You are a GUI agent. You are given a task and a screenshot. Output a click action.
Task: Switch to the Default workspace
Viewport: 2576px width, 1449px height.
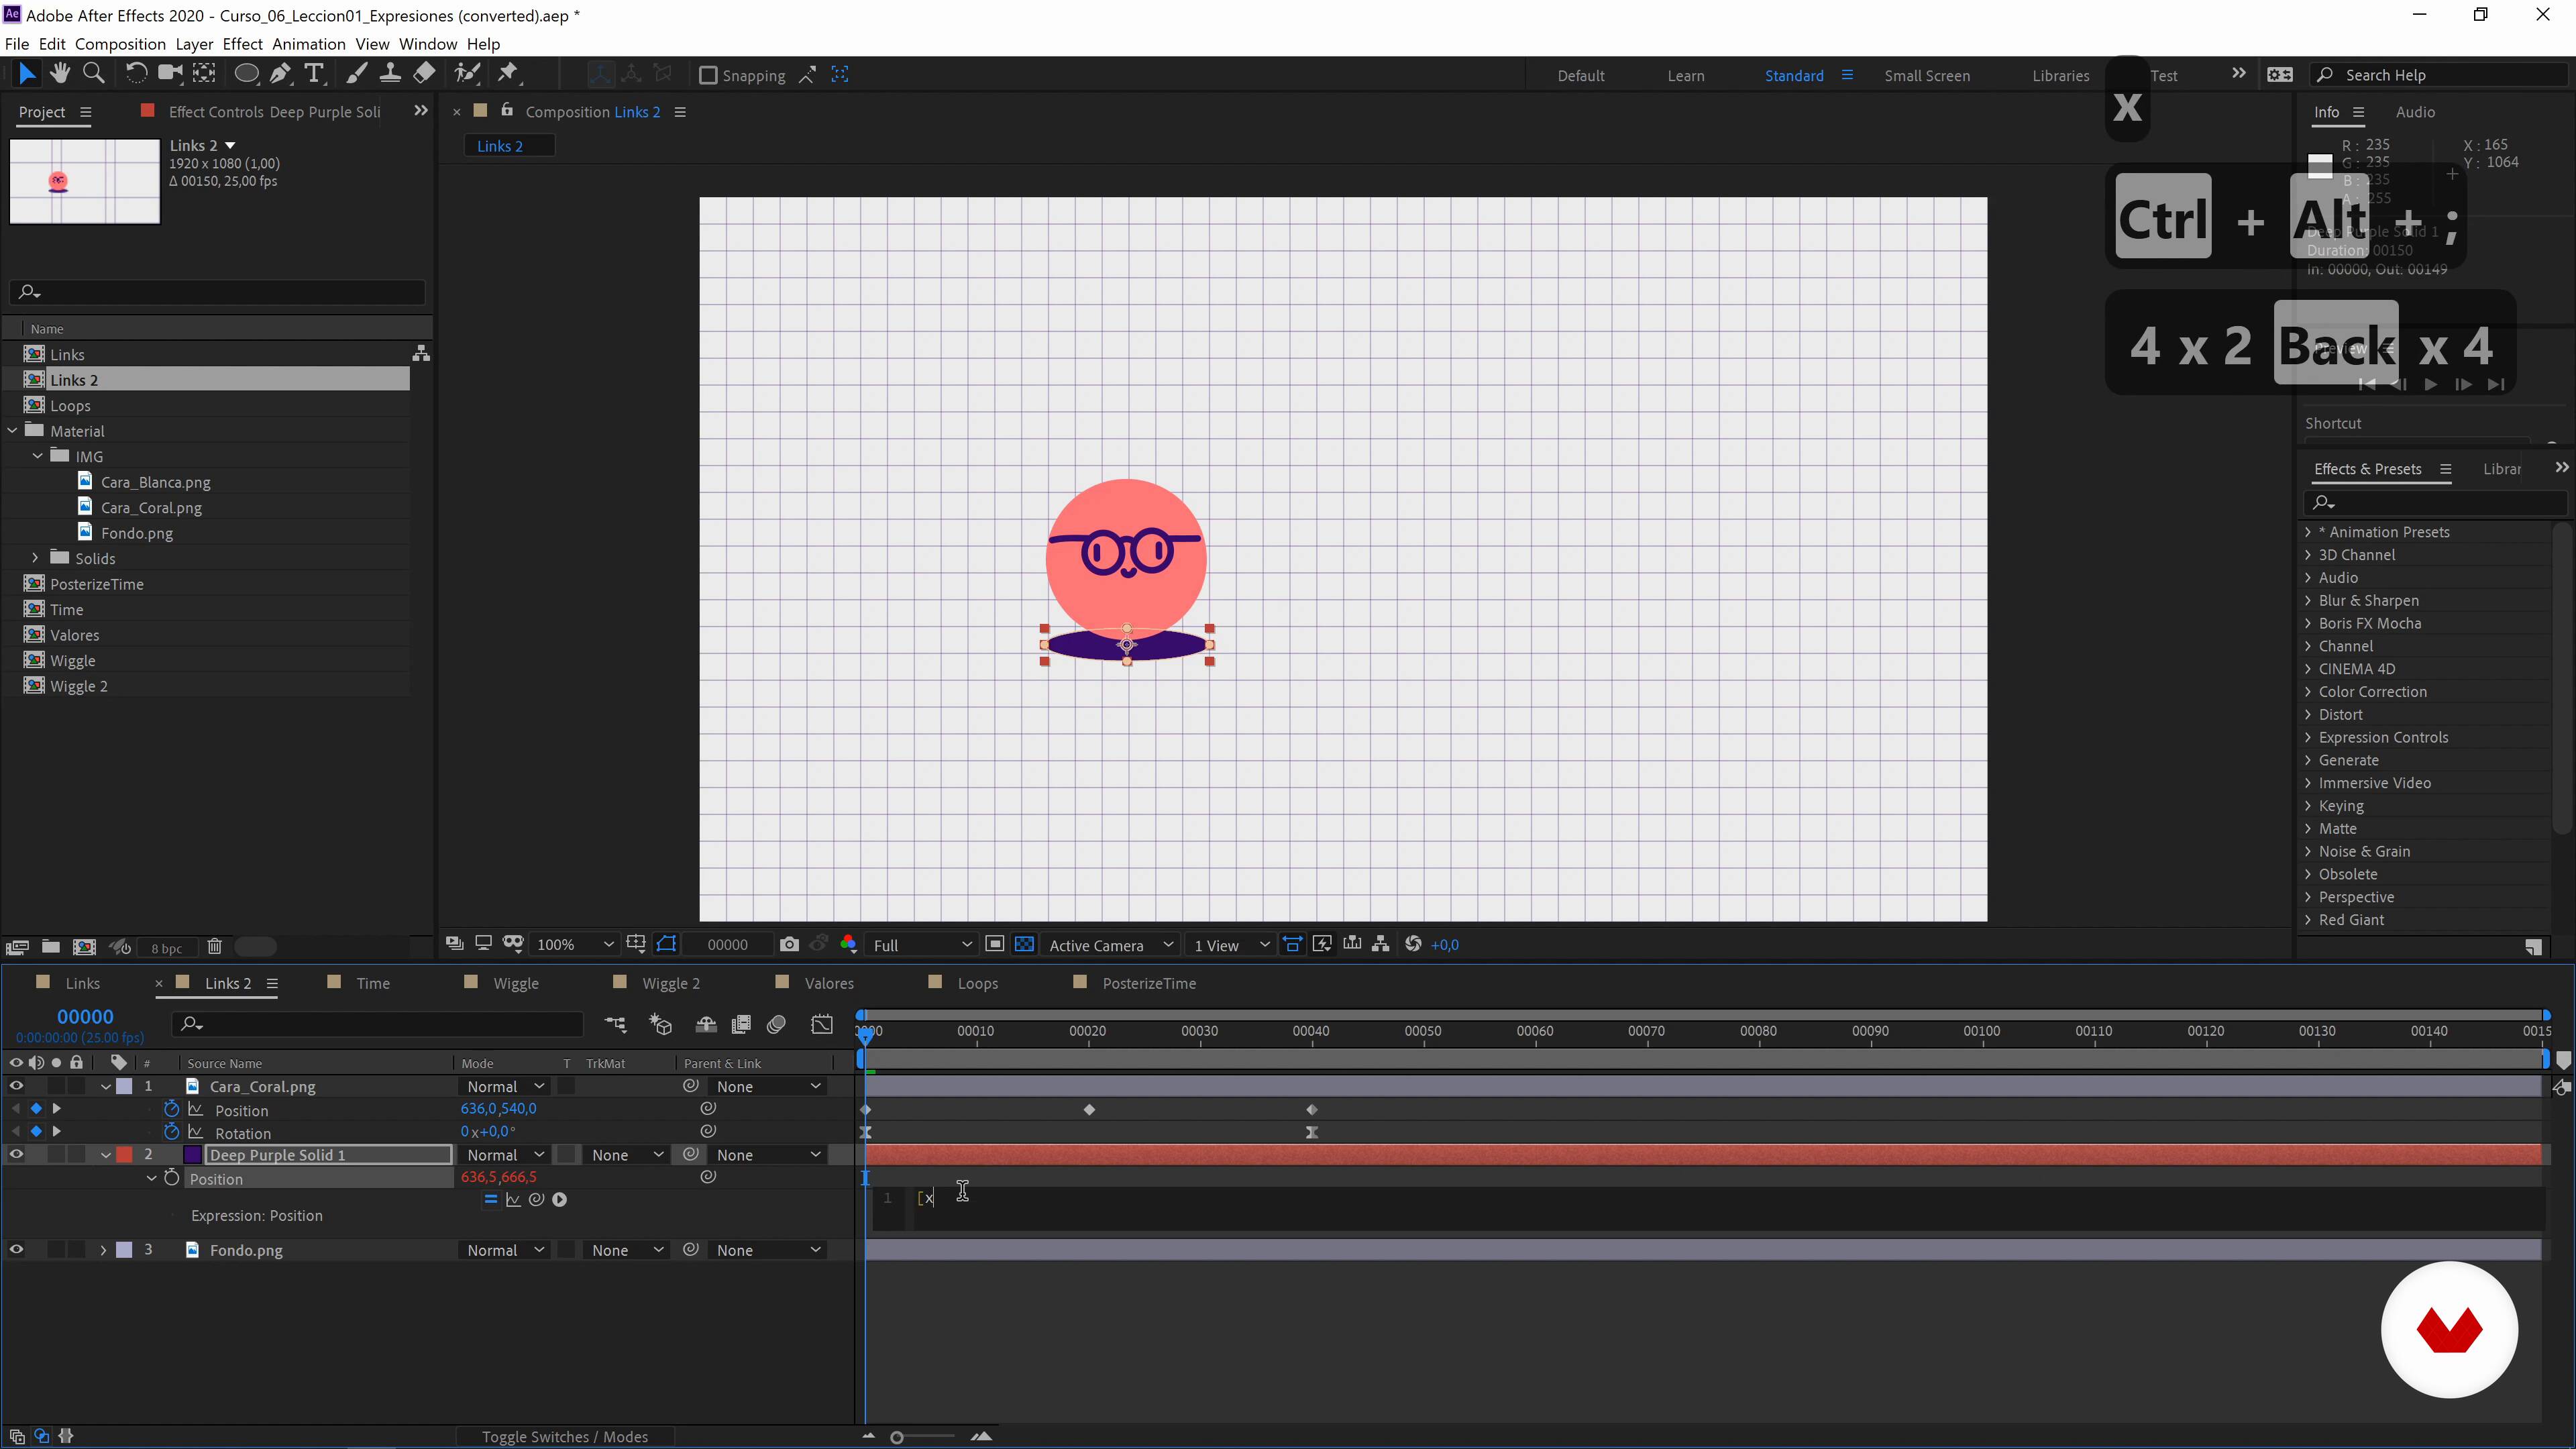[x=1580, y=76]
